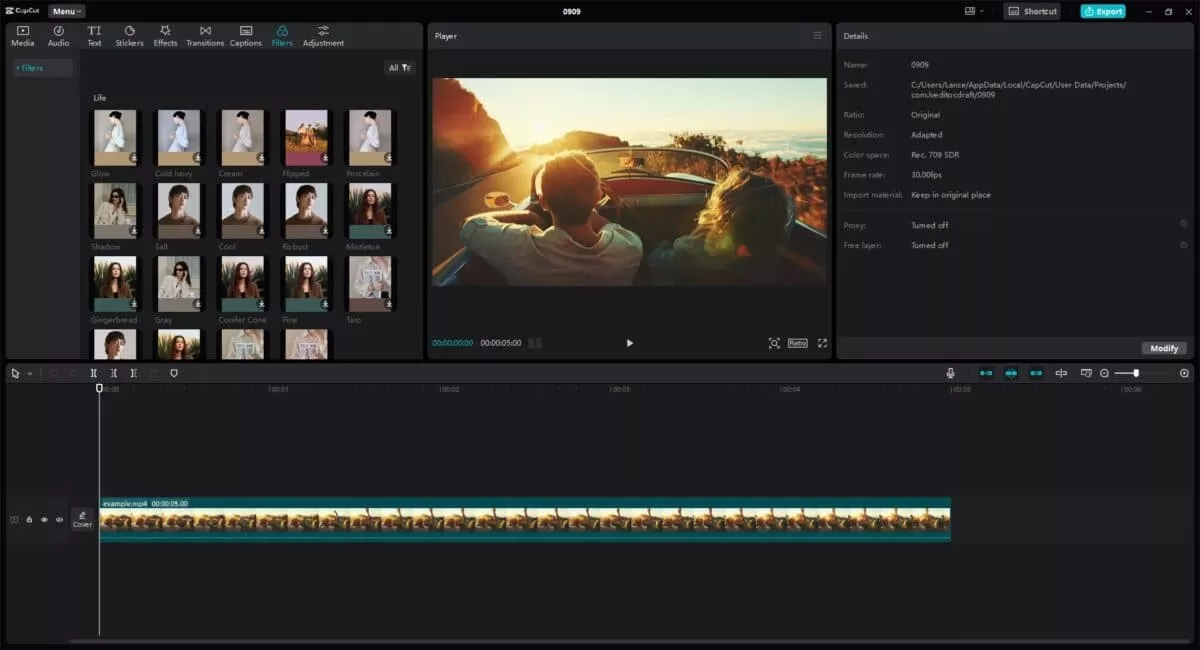Image resolution: width=1200 pixels, height=650 pixels.
Task: Hide the video track with the eye toggle
Action: (44, 519)
